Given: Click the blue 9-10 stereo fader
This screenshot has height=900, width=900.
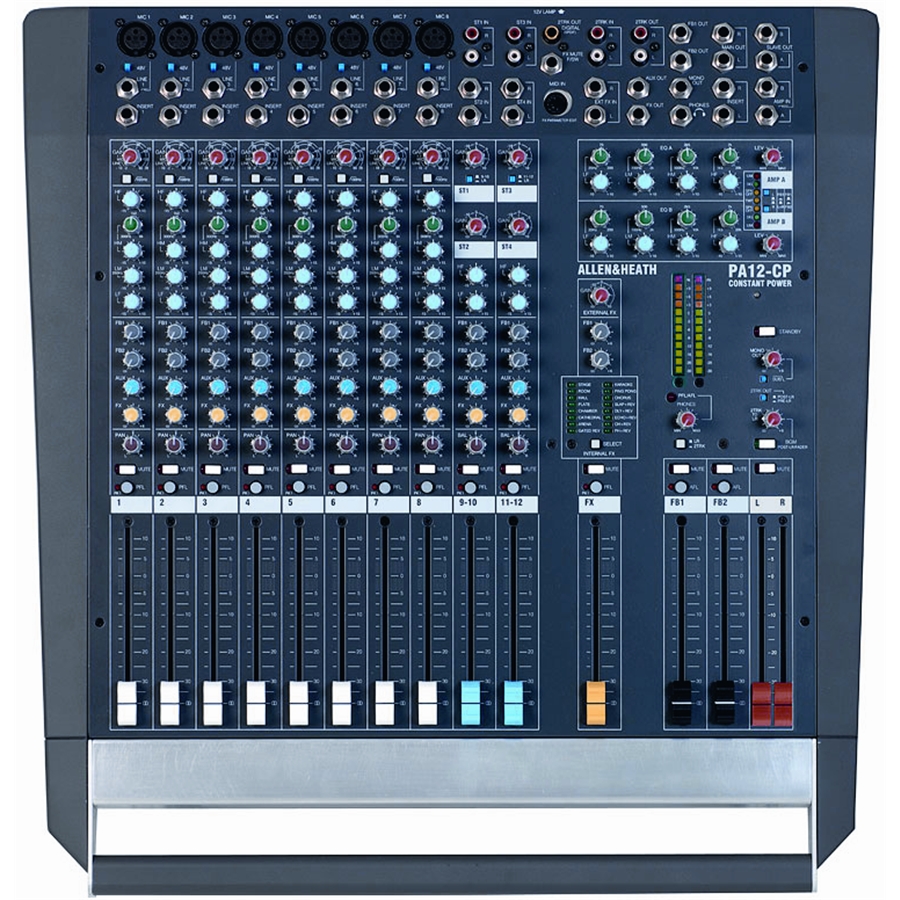Looking at the screenshot, I should 470,703.
